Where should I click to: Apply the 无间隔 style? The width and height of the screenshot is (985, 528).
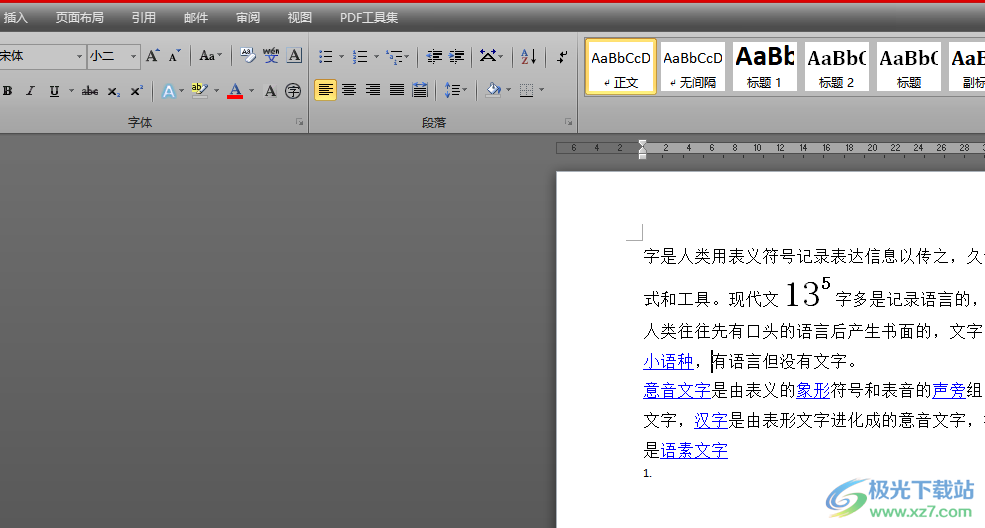693,67
